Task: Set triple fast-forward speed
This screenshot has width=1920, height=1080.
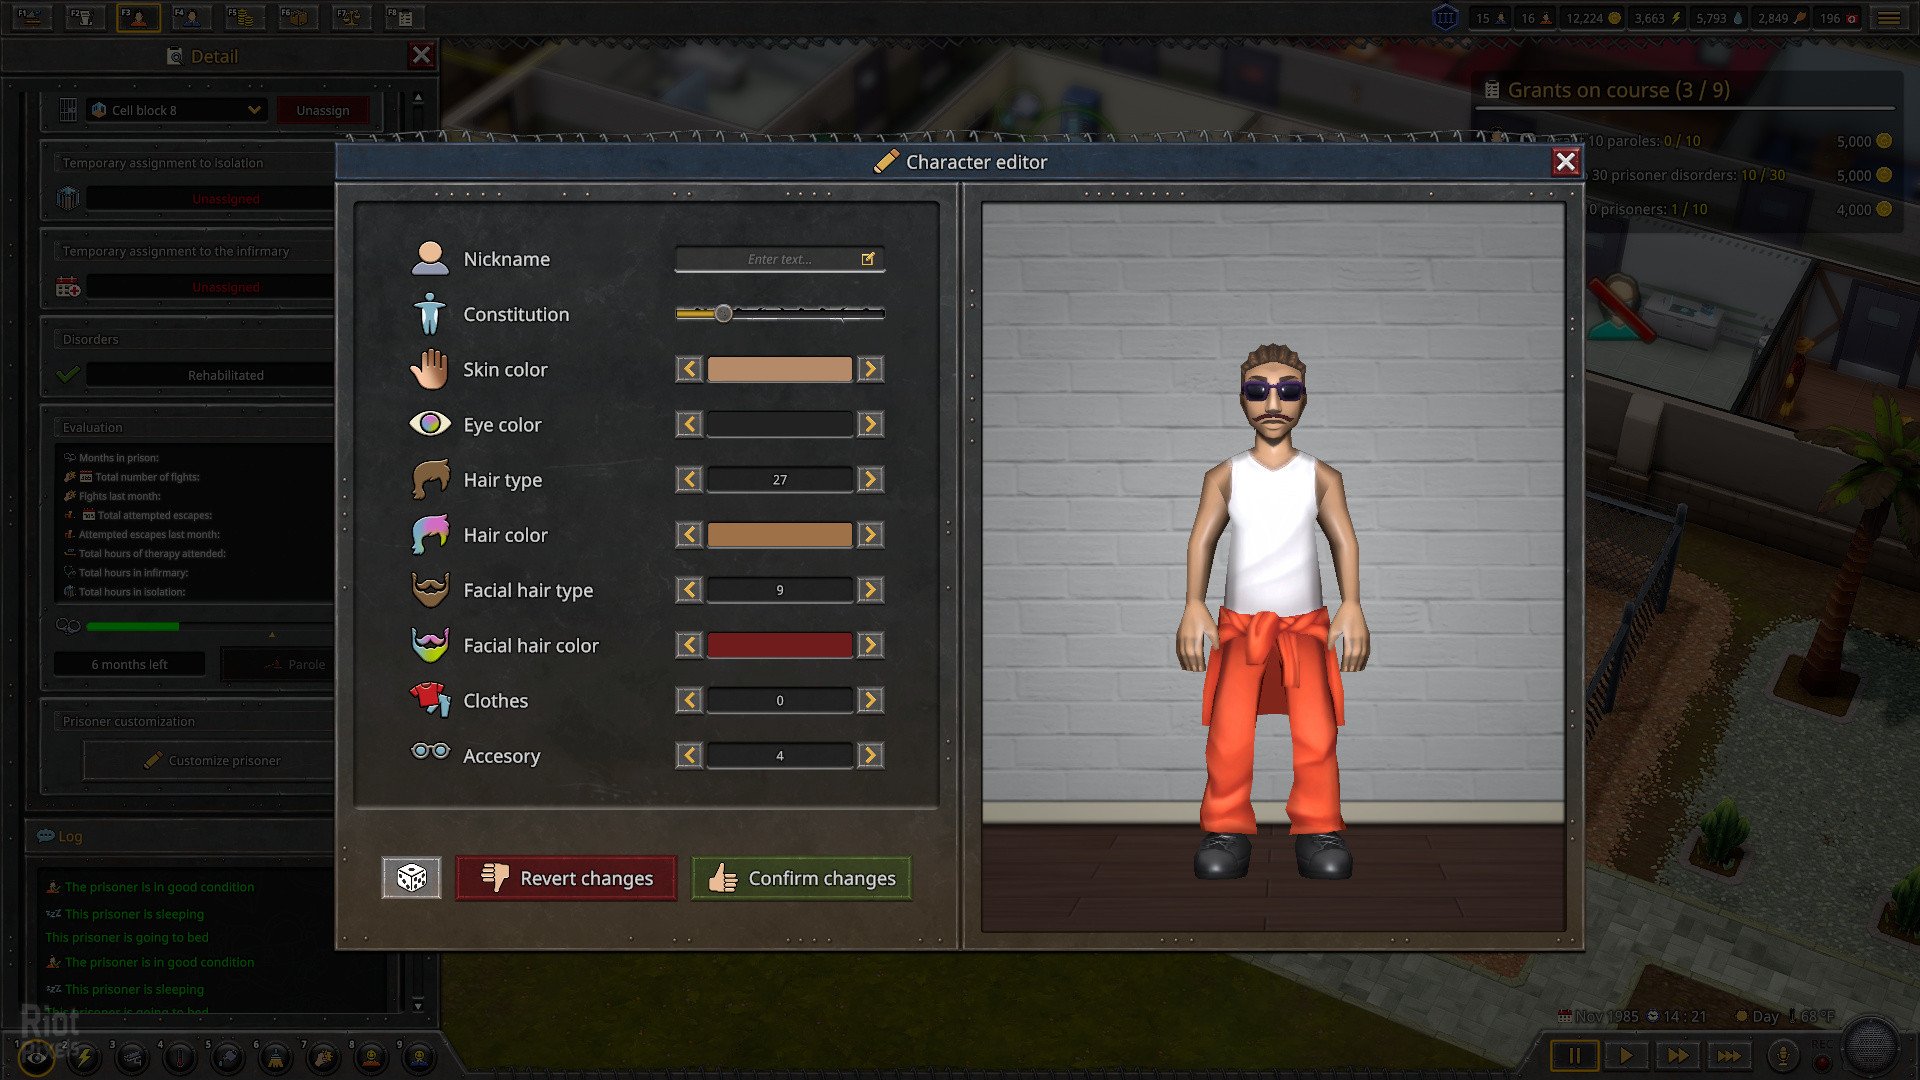Action: click(1728, 1055)
